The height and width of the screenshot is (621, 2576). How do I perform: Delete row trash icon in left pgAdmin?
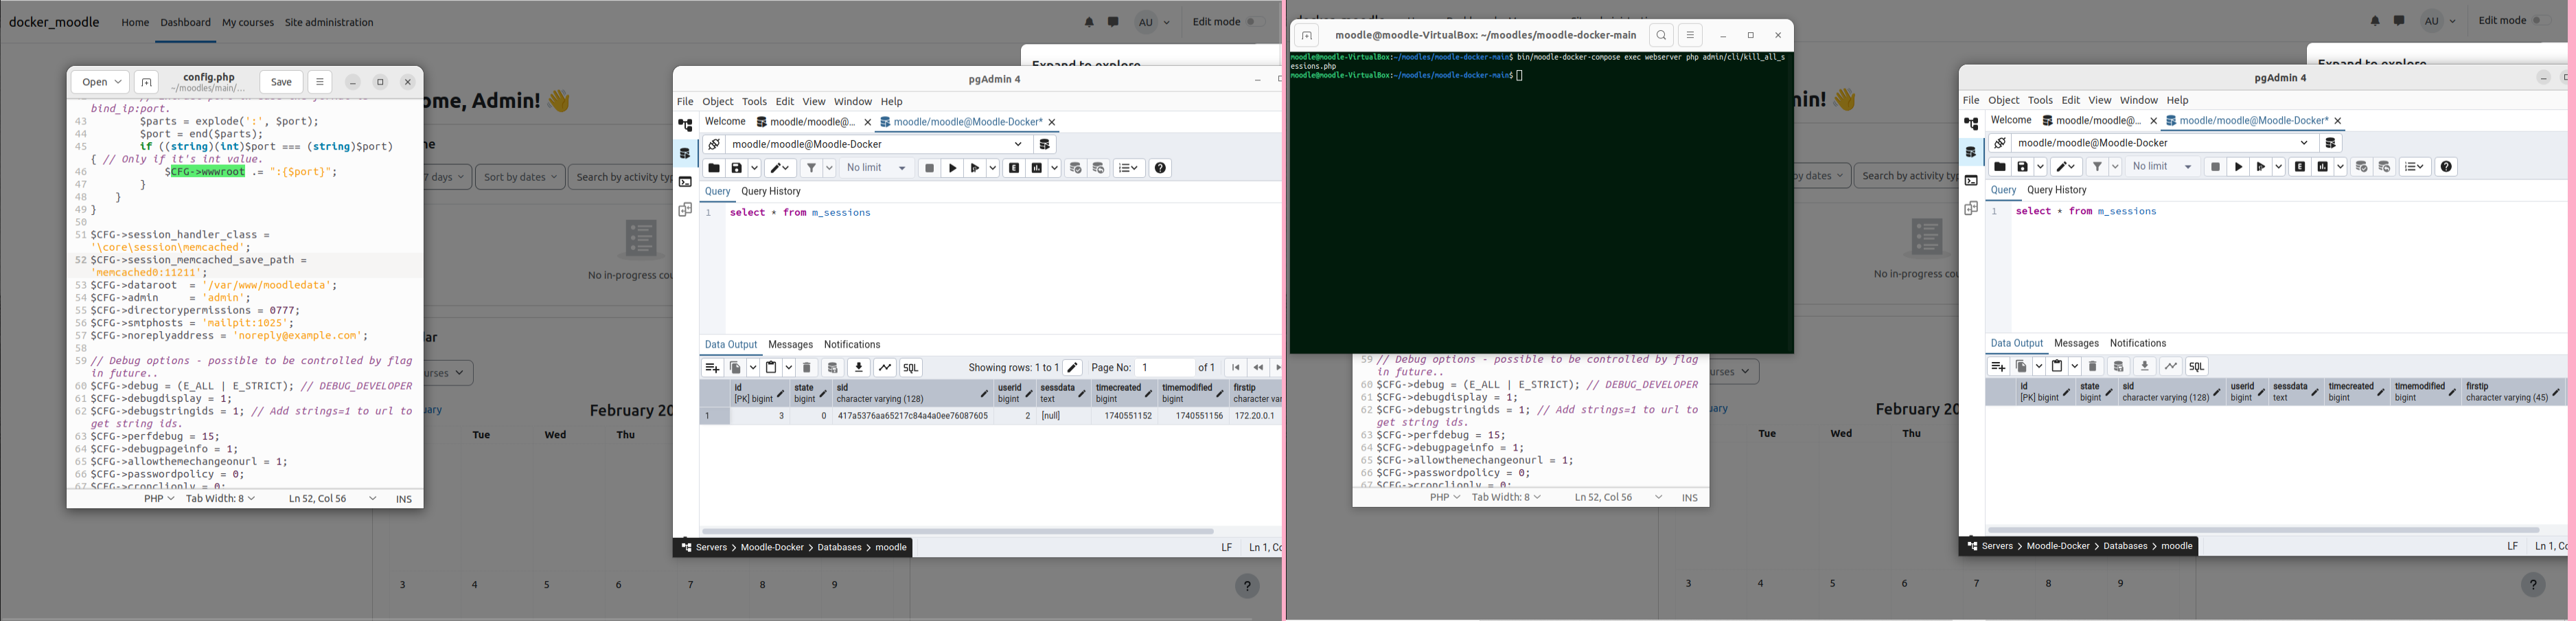tap(808, 368)
